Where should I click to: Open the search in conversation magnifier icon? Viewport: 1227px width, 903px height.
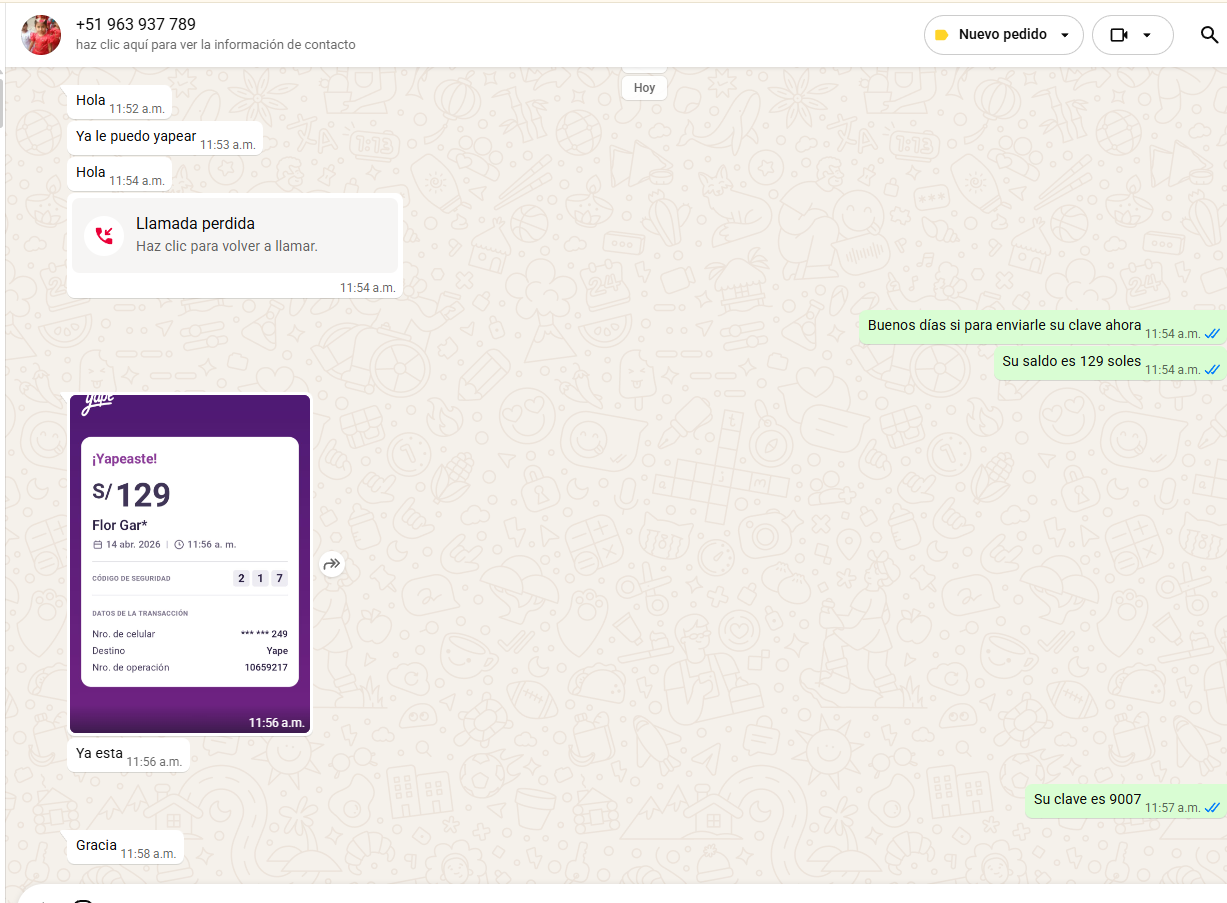pyautogui.click(x=1209, y=35)
